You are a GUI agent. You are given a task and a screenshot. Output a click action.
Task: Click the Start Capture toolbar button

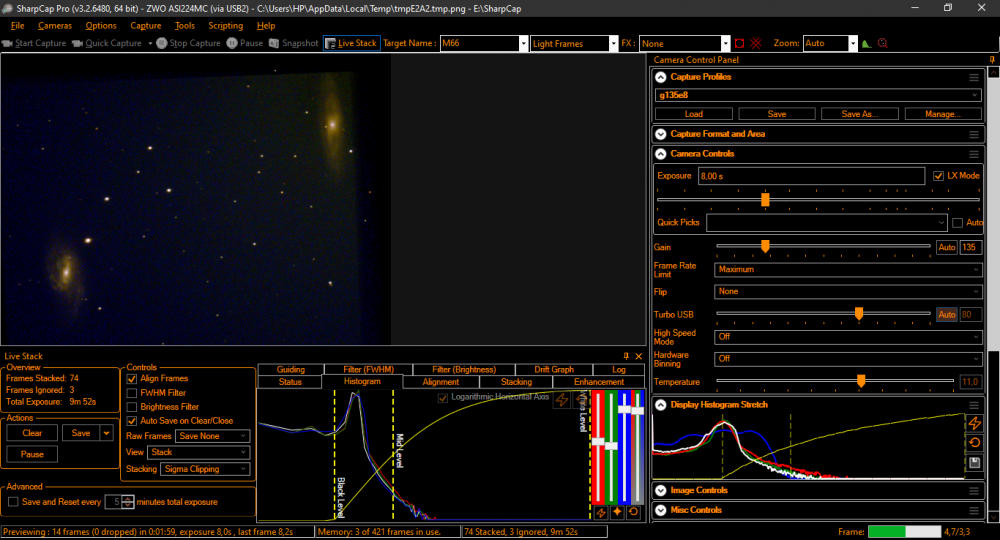click(x=34, y=43)
